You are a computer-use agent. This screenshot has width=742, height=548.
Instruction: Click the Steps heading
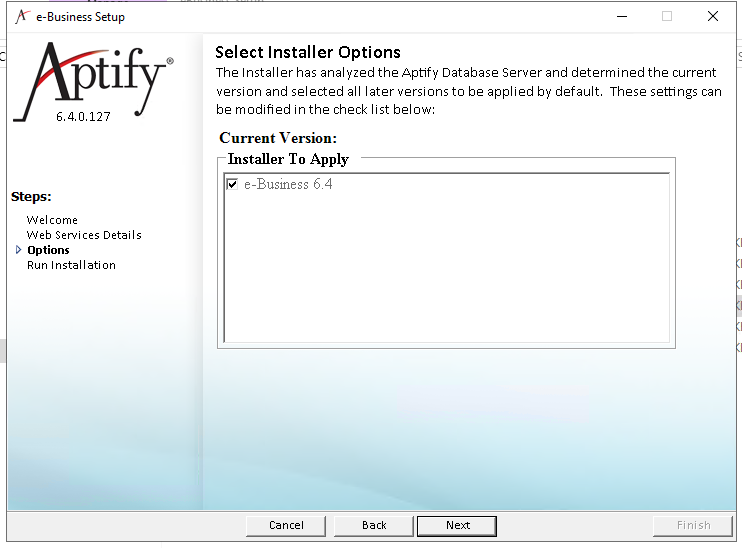click(31, 196)
